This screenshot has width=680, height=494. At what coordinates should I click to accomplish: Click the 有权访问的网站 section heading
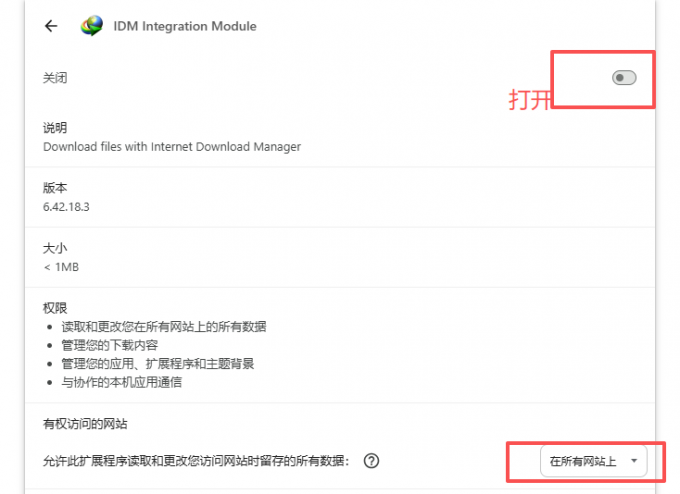click(85, 424)
